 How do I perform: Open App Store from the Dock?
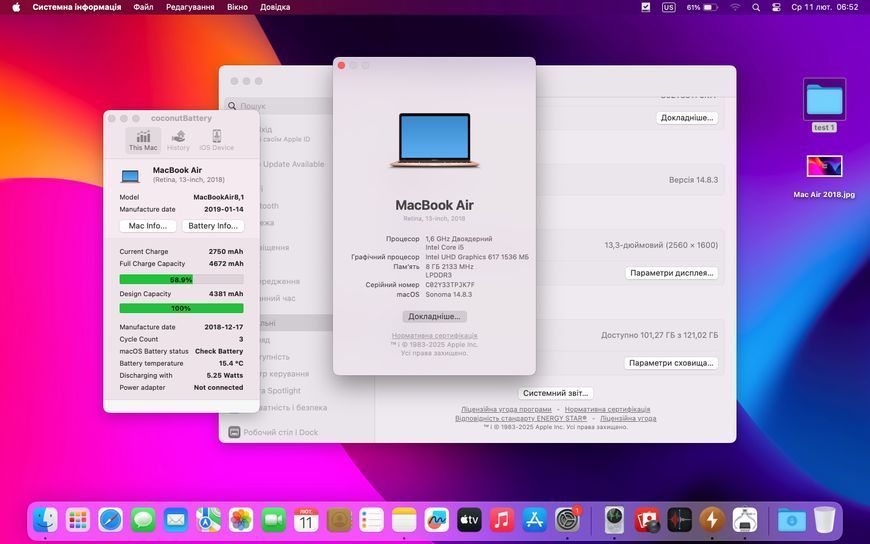[x=534, y=520]
